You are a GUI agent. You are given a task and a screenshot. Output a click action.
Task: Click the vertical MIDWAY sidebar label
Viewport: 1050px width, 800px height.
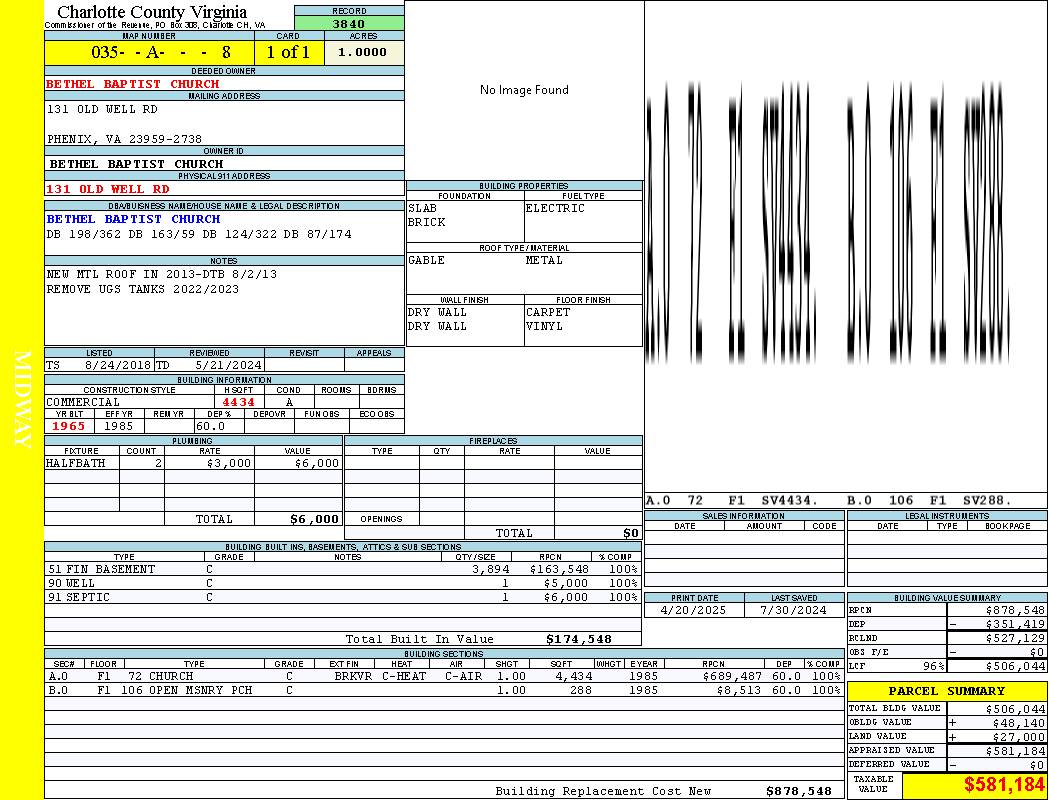(22, 398)
